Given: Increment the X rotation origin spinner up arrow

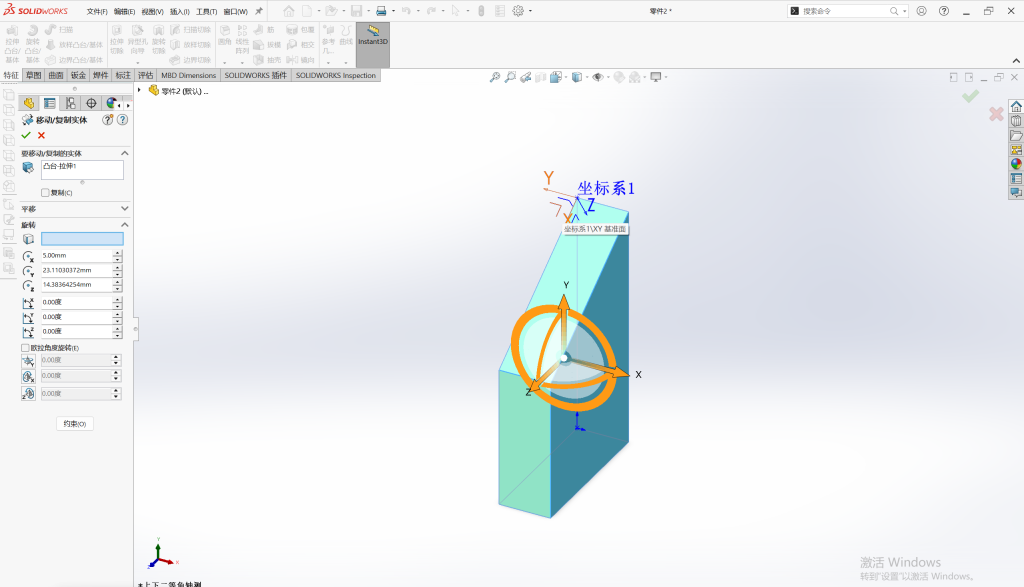Looking at the screenshot, I should pos(118,253).
